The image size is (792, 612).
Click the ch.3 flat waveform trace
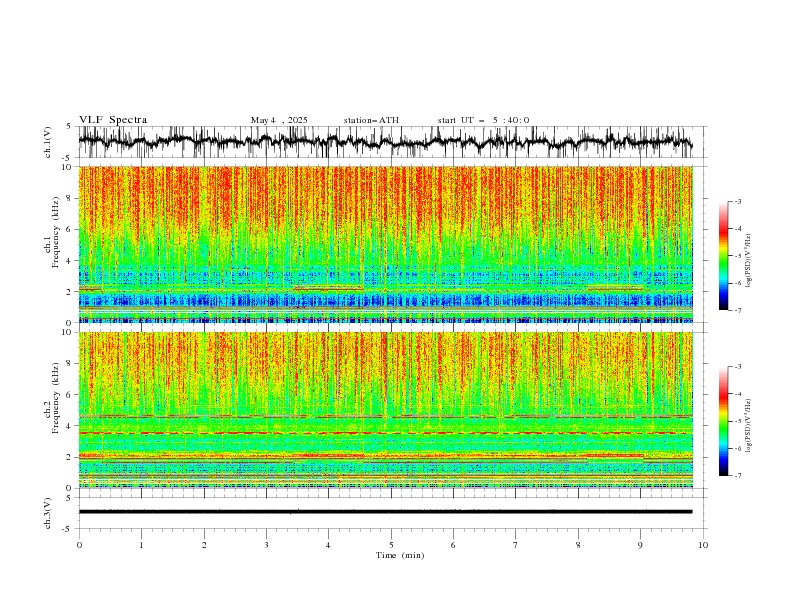(386, 512)
